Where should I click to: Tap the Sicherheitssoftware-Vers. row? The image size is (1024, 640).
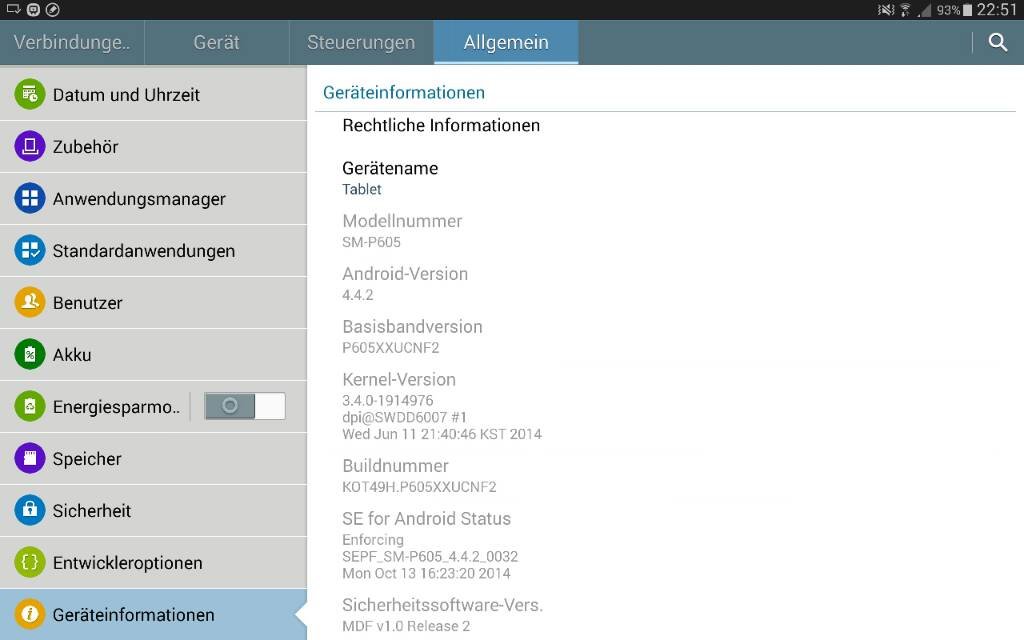(x=665, y=615)
